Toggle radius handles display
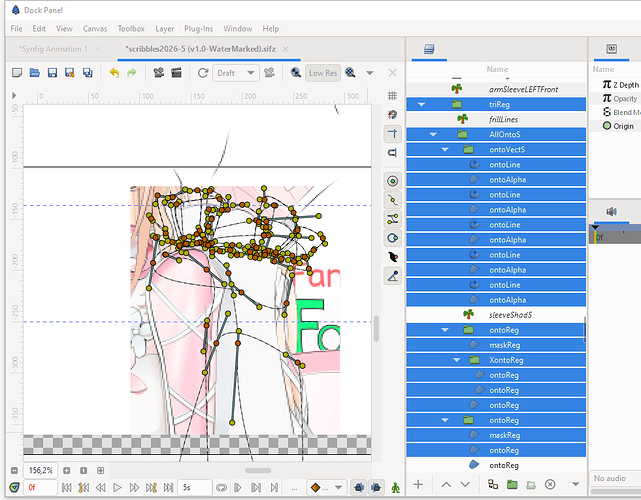 [392, 238]
